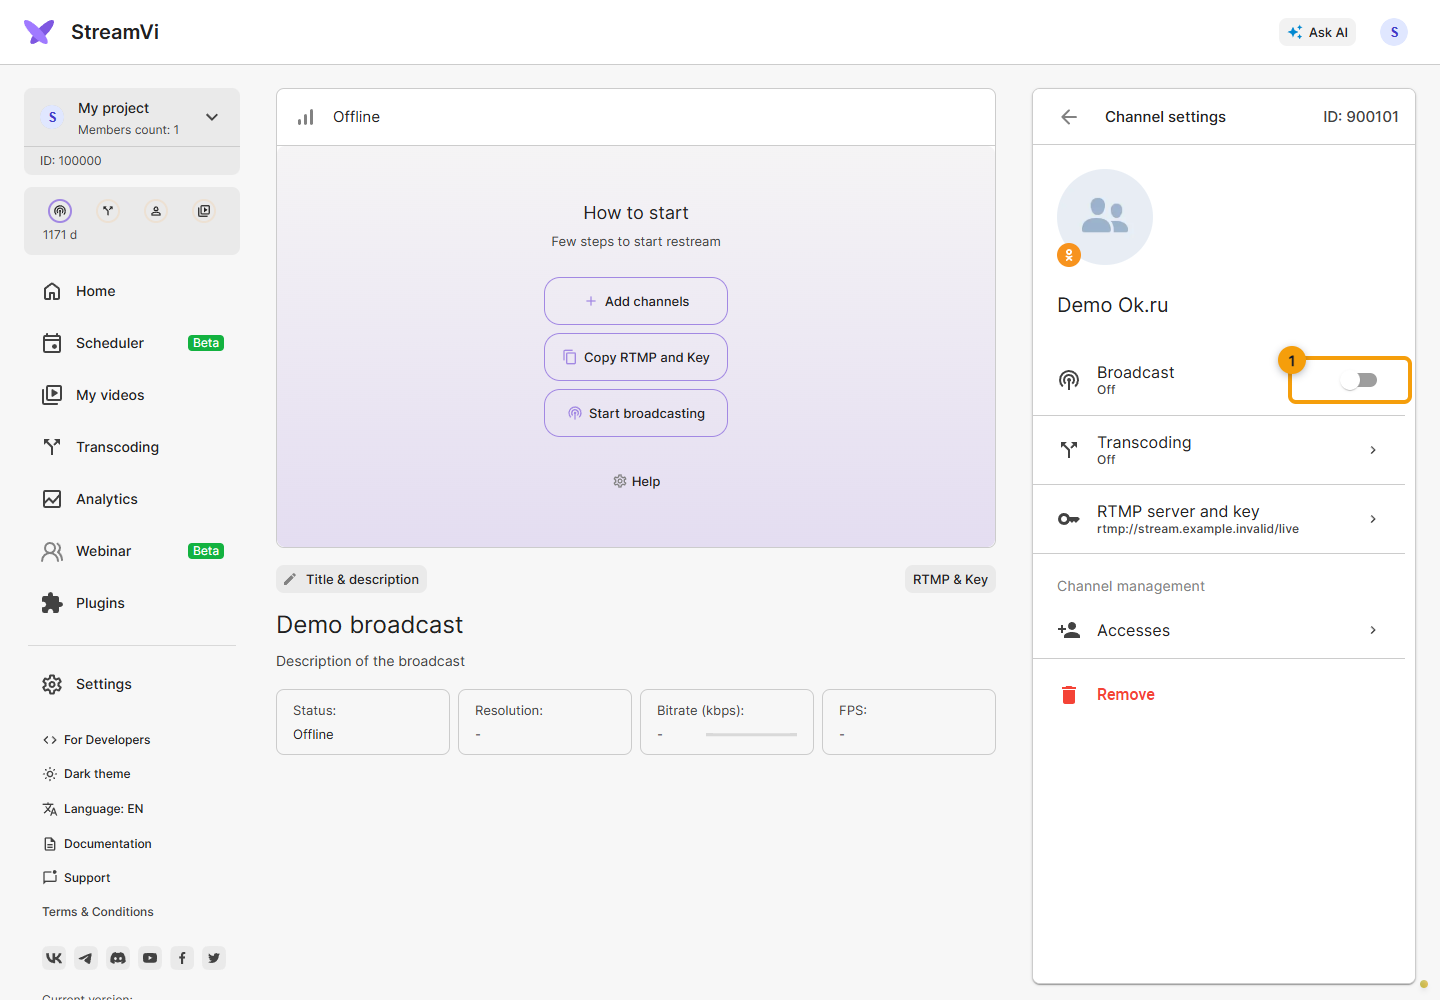
Task: Click the Add channels button
Action: coord(636,301)
